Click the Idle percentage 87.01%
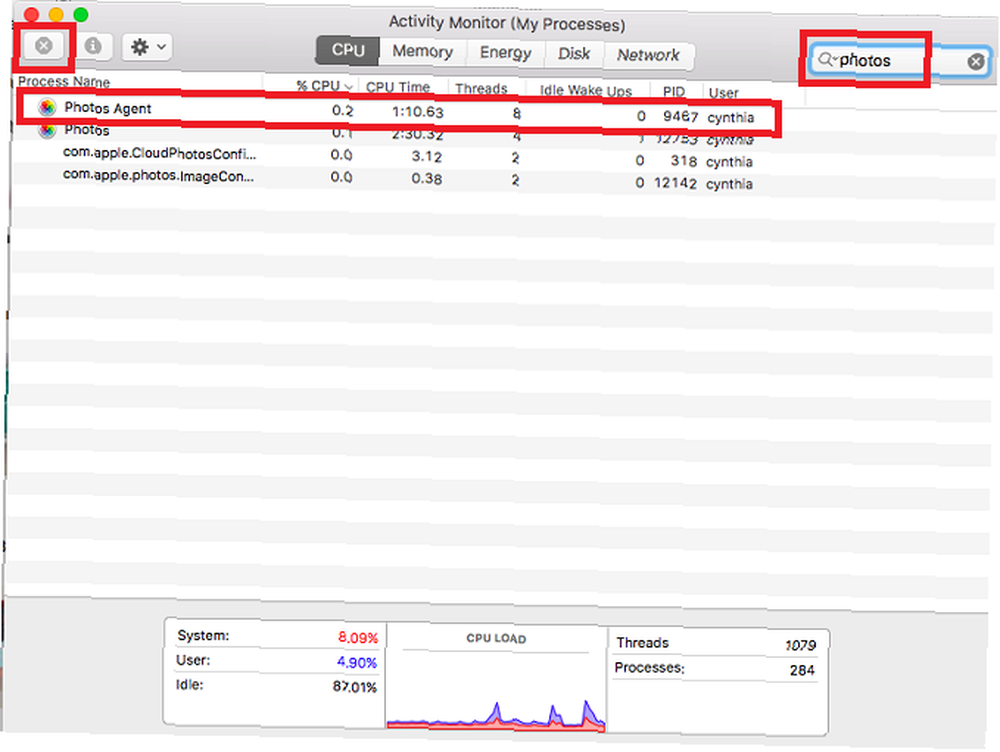This screenshot has width=1000, height=752. pos(355,687)
